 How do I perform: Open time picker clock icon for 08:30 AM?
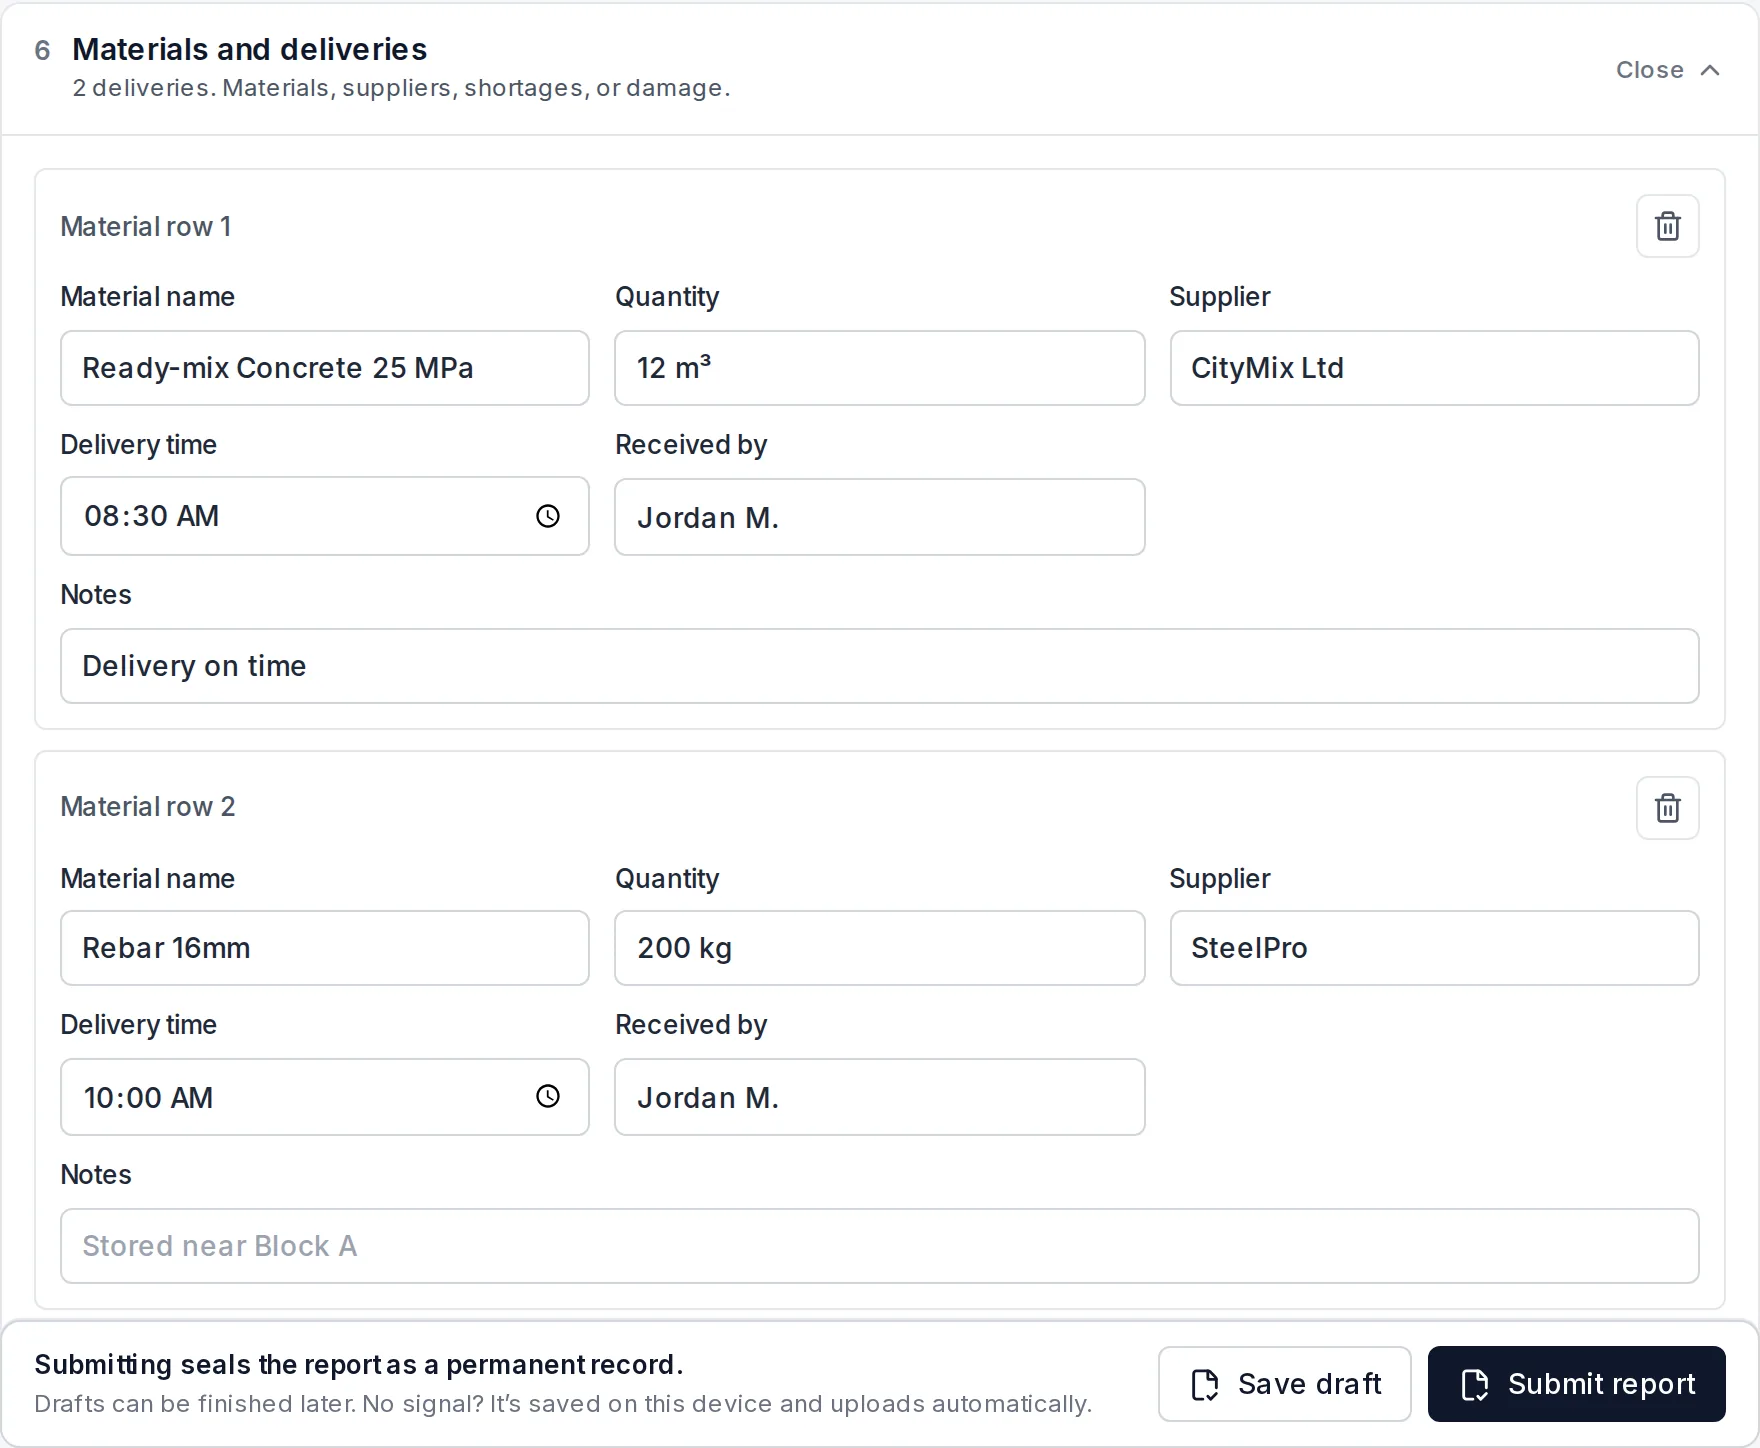click(x=548, y=516)
